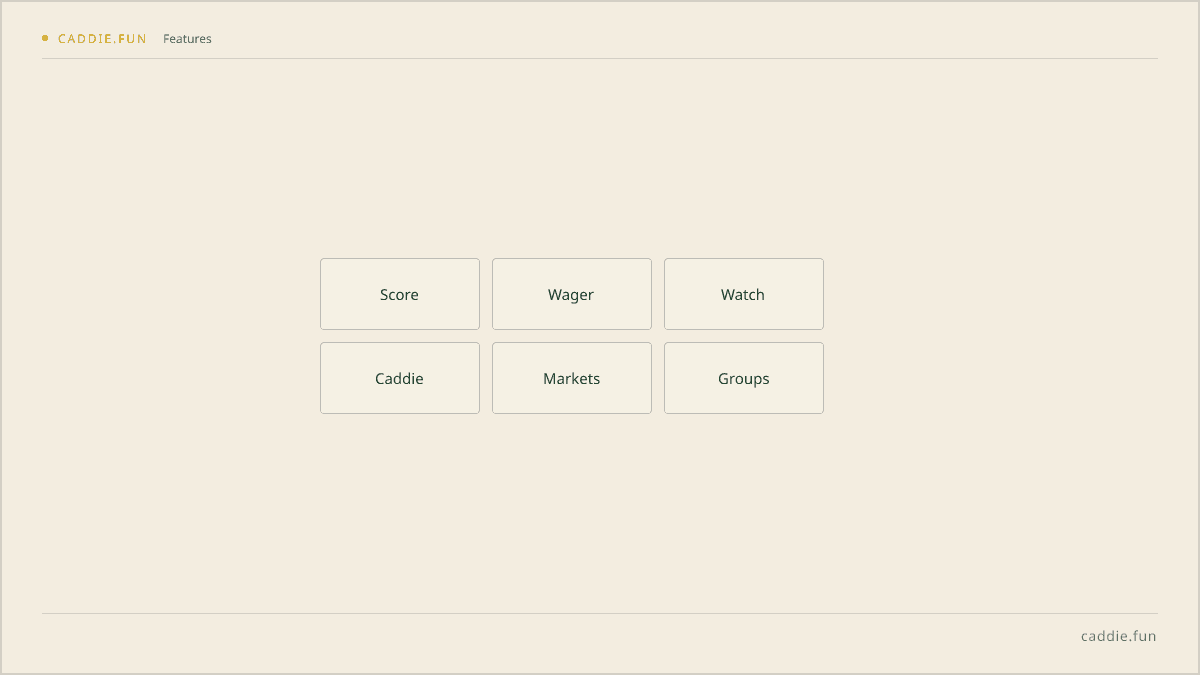Open the Markets feature card
The image size is (1200, 675).
point(572,378)
